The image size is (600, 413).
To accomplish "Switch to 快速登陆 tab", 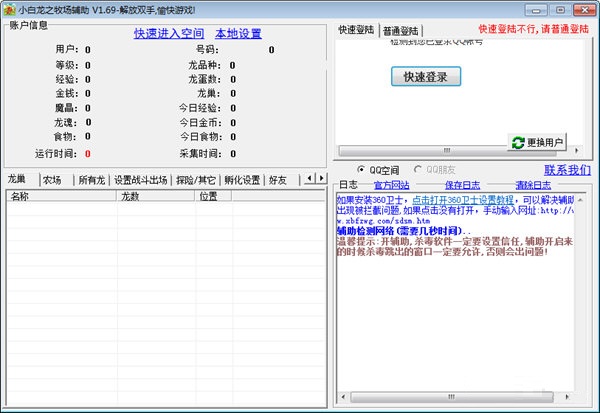I will pos(356,30).
